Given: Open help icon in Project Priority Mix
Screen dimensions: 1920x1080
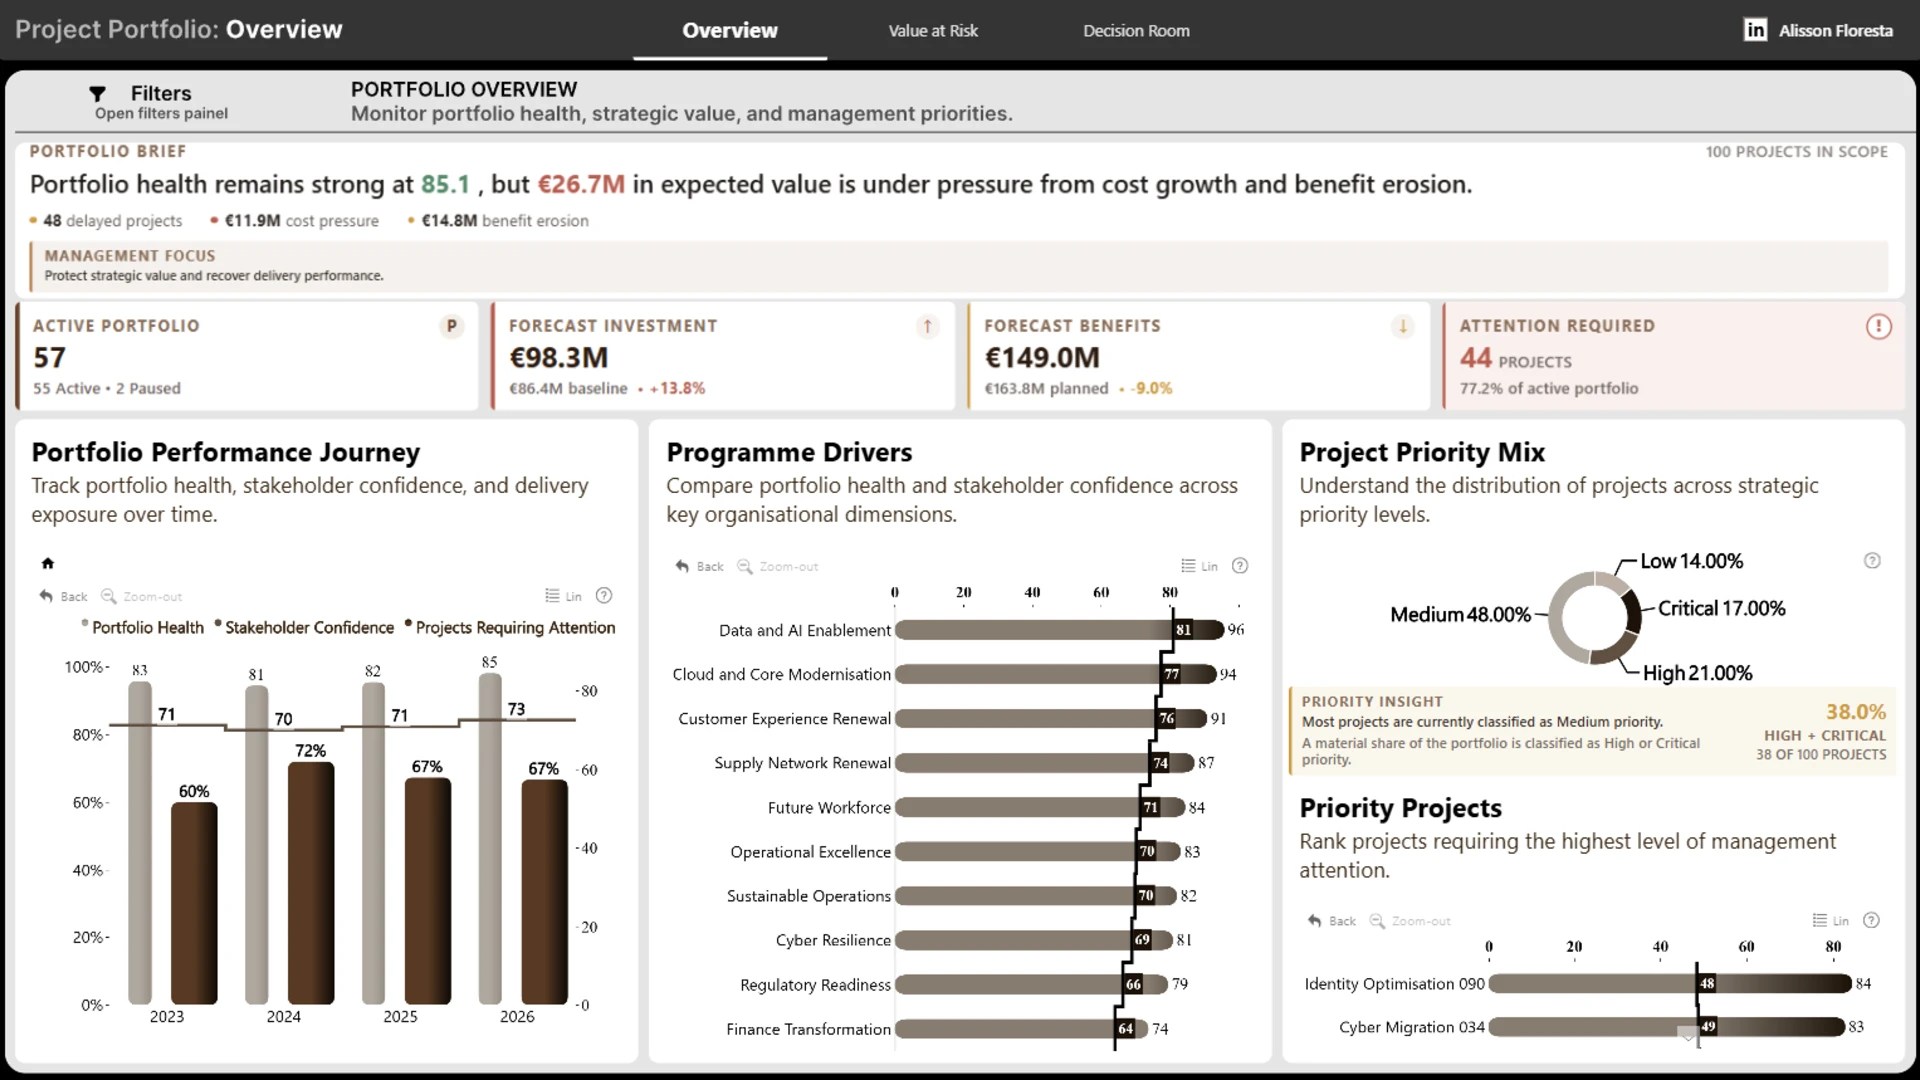Looking at the screenshot, I should click(x=1872, y=560).
